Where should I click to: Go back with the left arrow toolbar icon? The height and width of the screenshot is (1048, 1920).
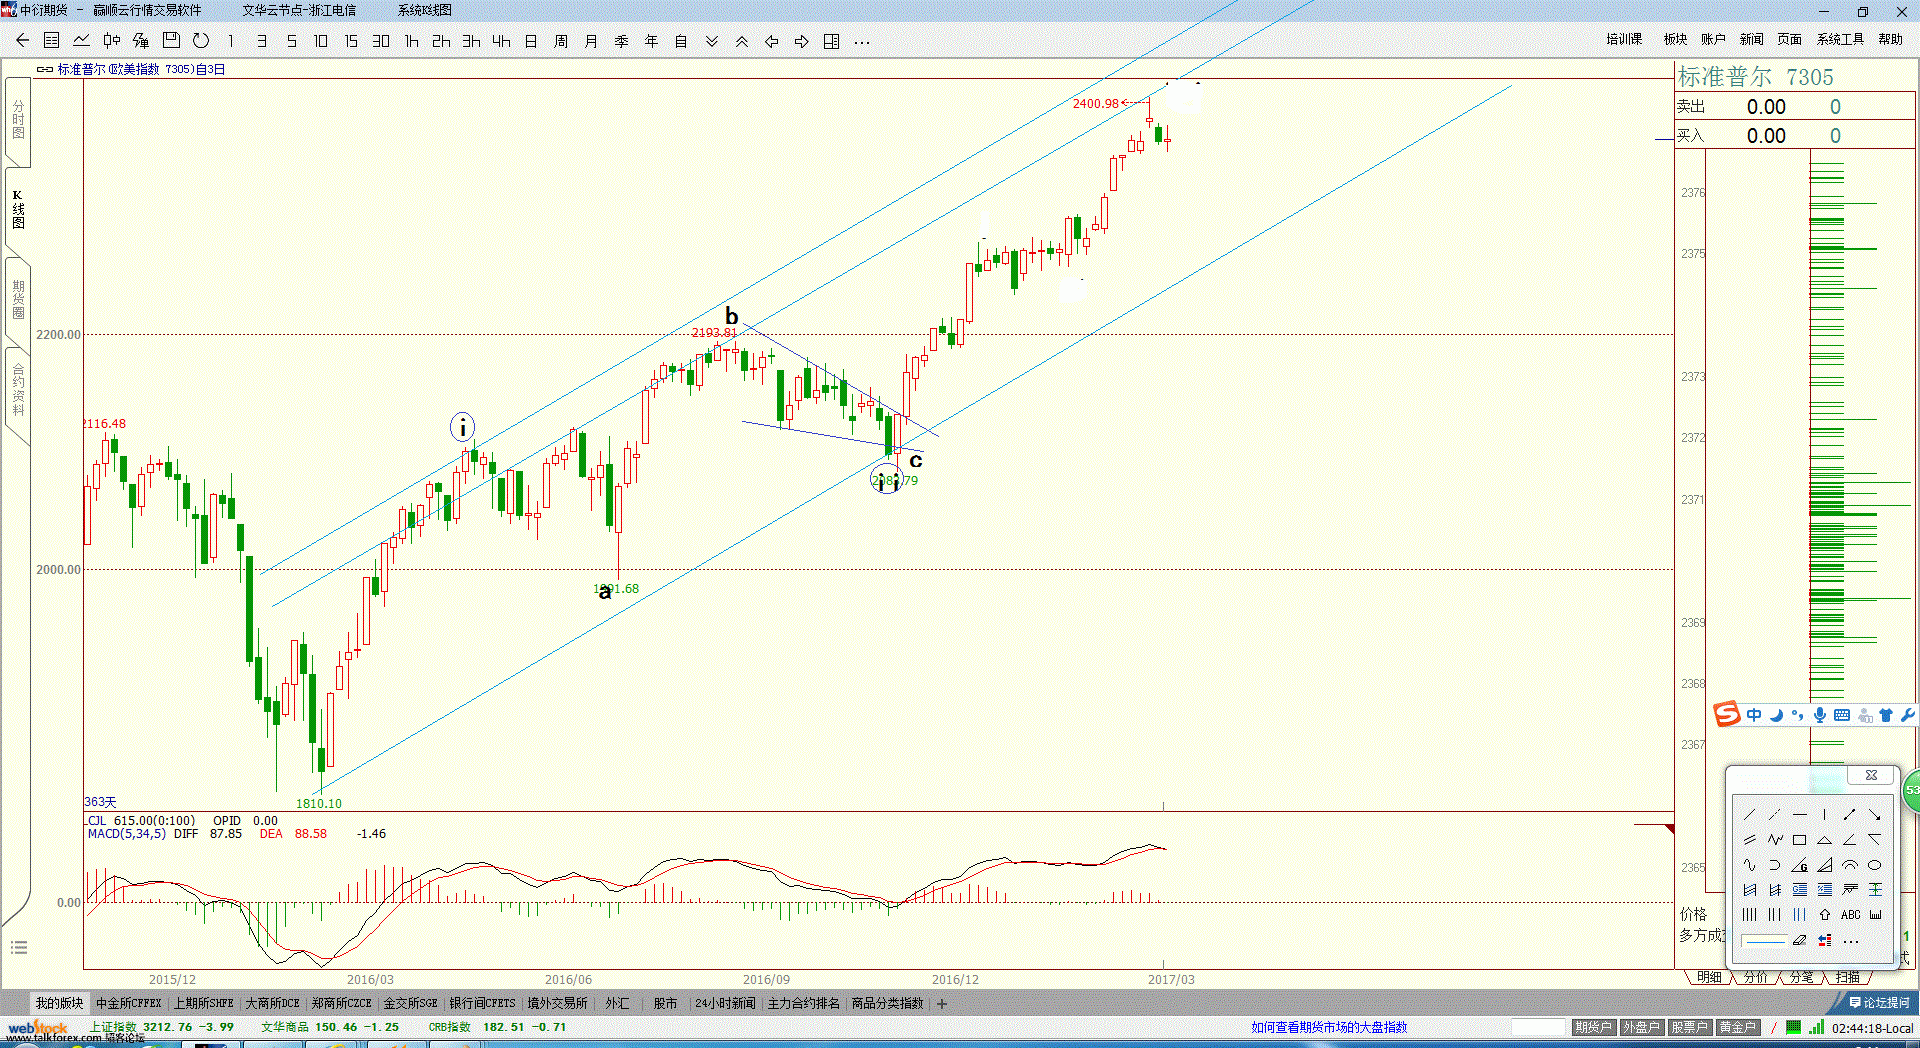point(22,41)
